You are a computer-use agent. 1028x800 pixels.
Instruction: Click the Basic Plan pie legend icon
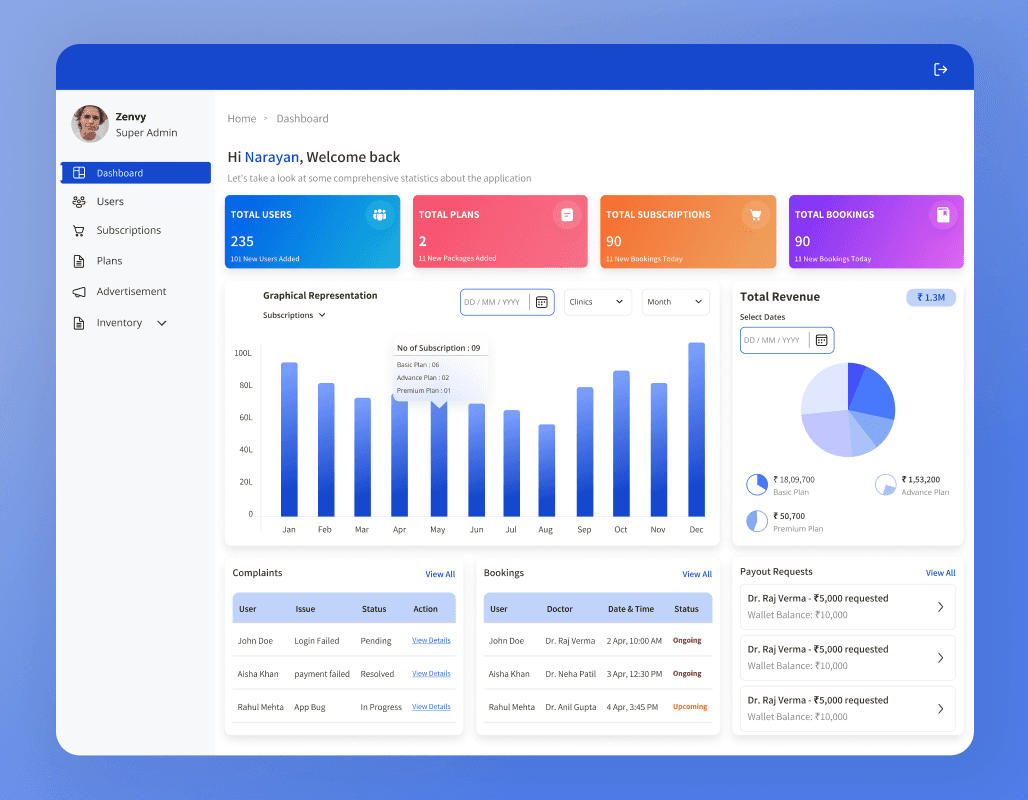pyautogui.click(x=757, y=485)
